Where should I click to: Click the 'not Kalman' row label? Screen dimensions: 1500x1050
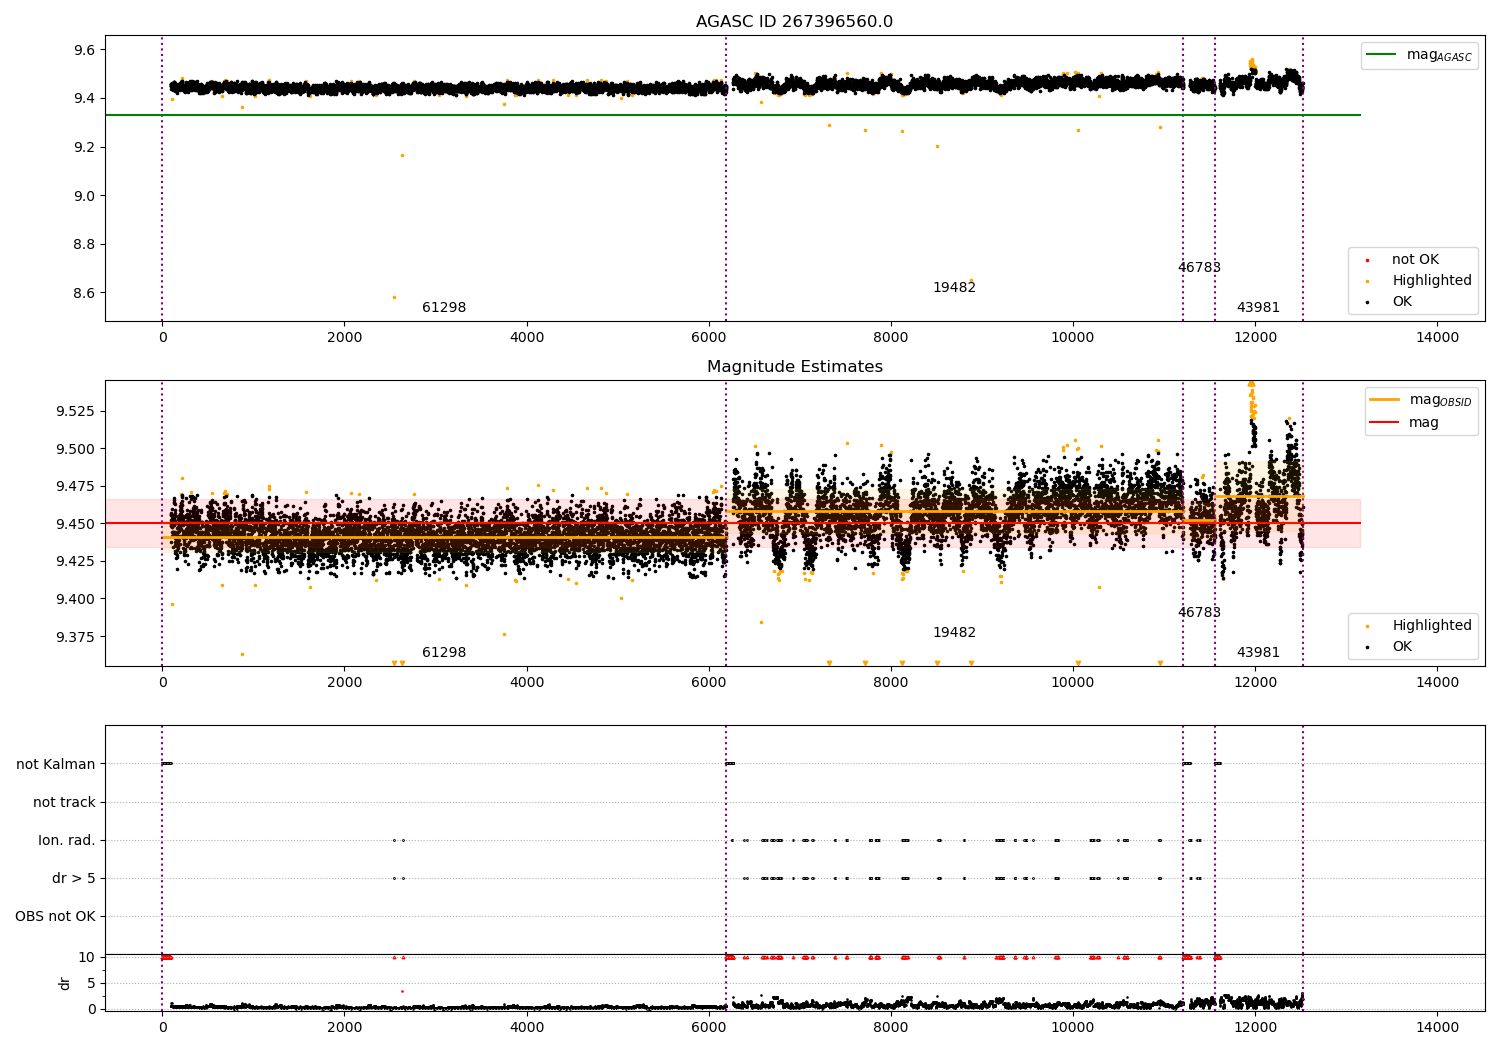tap(56, 764)
